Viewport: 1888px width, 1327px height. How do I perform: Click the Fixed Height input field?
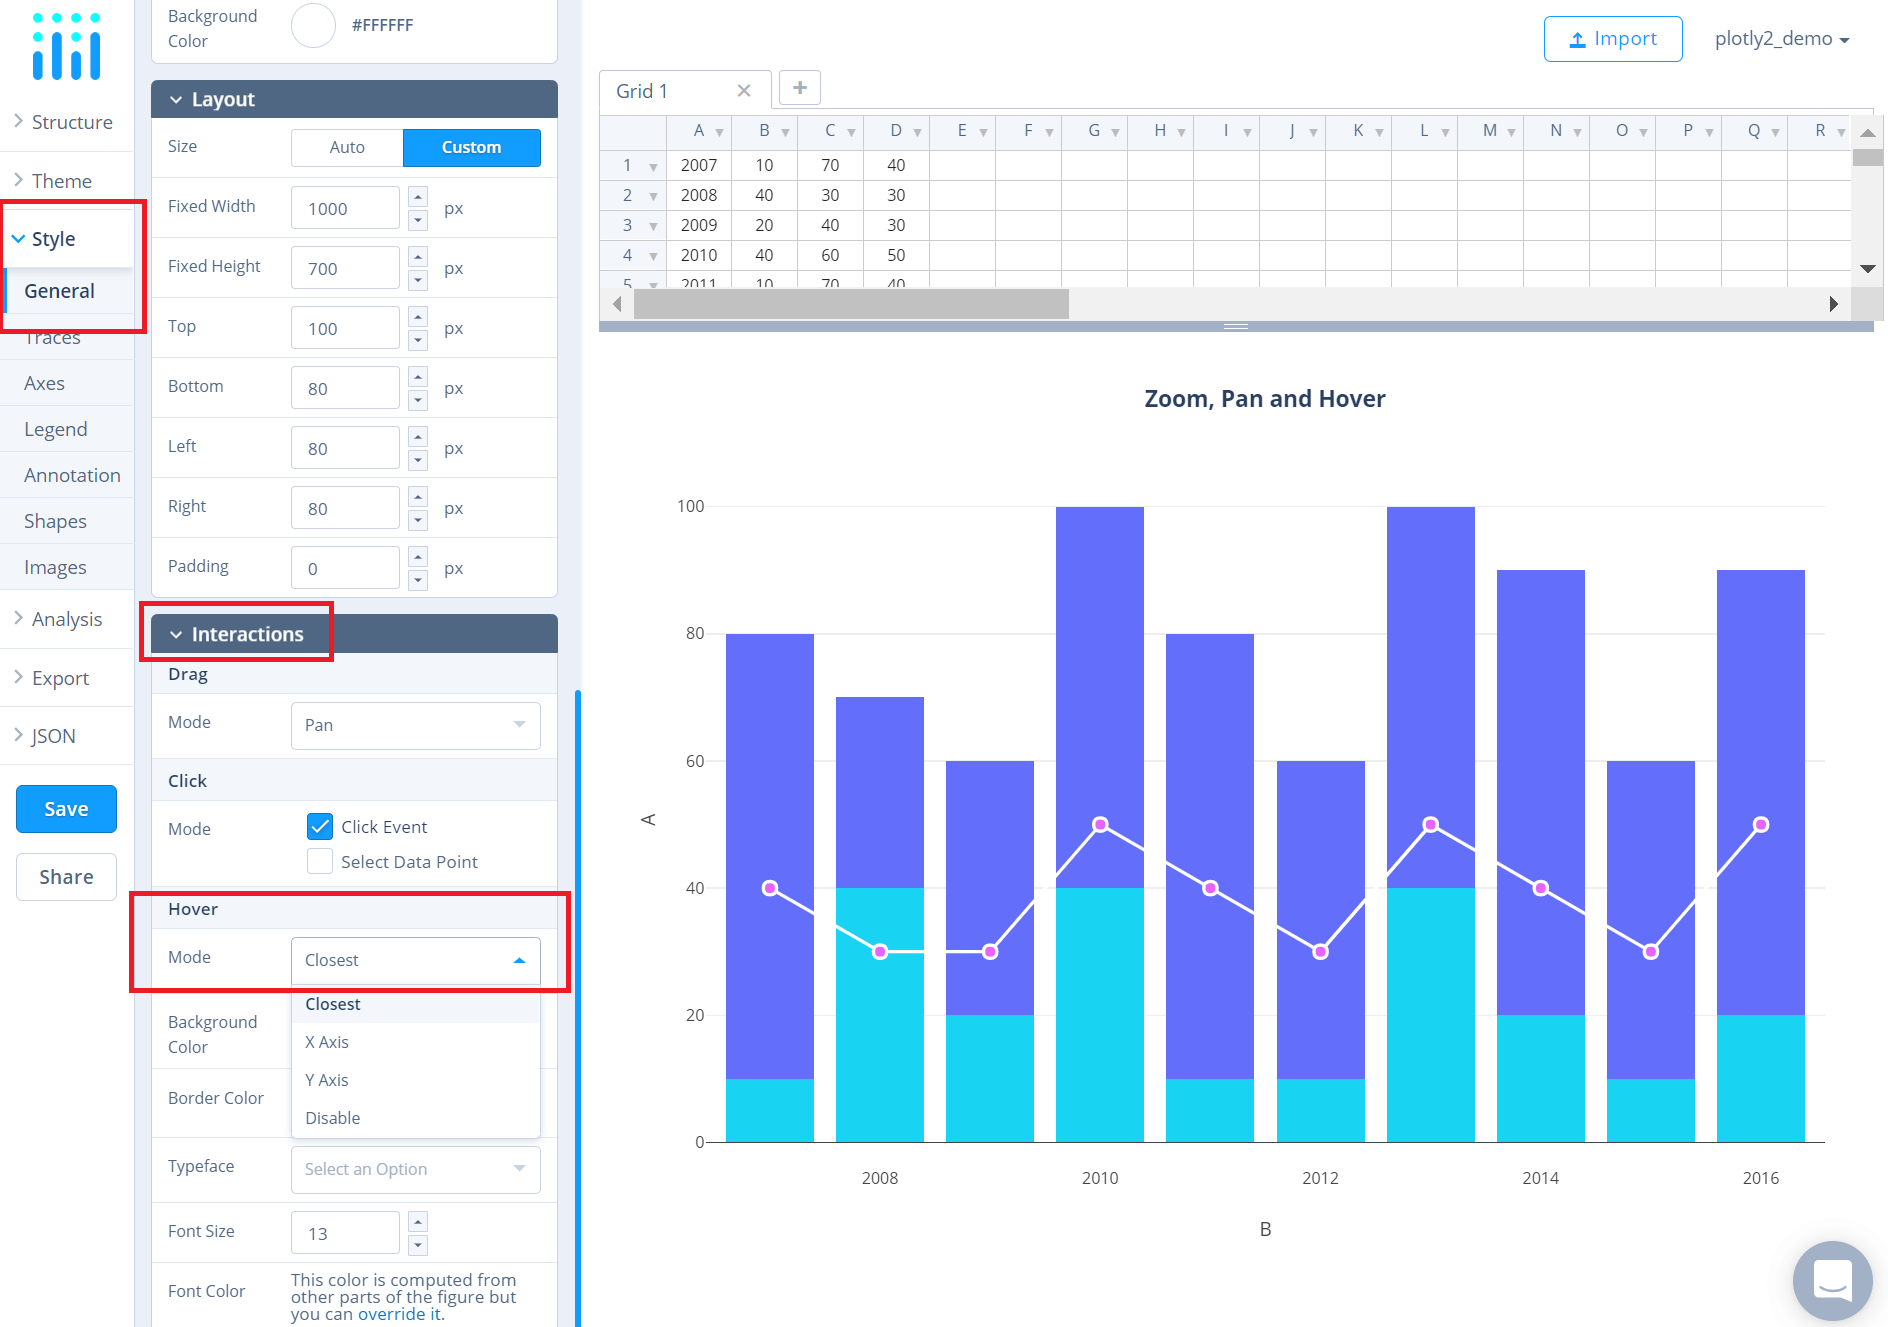[x=345, y=268]
